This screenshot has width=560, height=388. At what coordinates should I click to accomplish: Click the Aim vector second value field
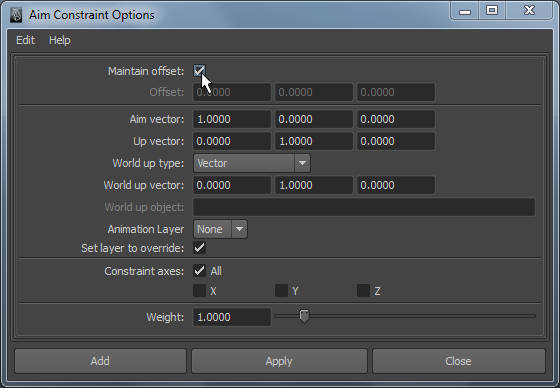pos(314,119)
